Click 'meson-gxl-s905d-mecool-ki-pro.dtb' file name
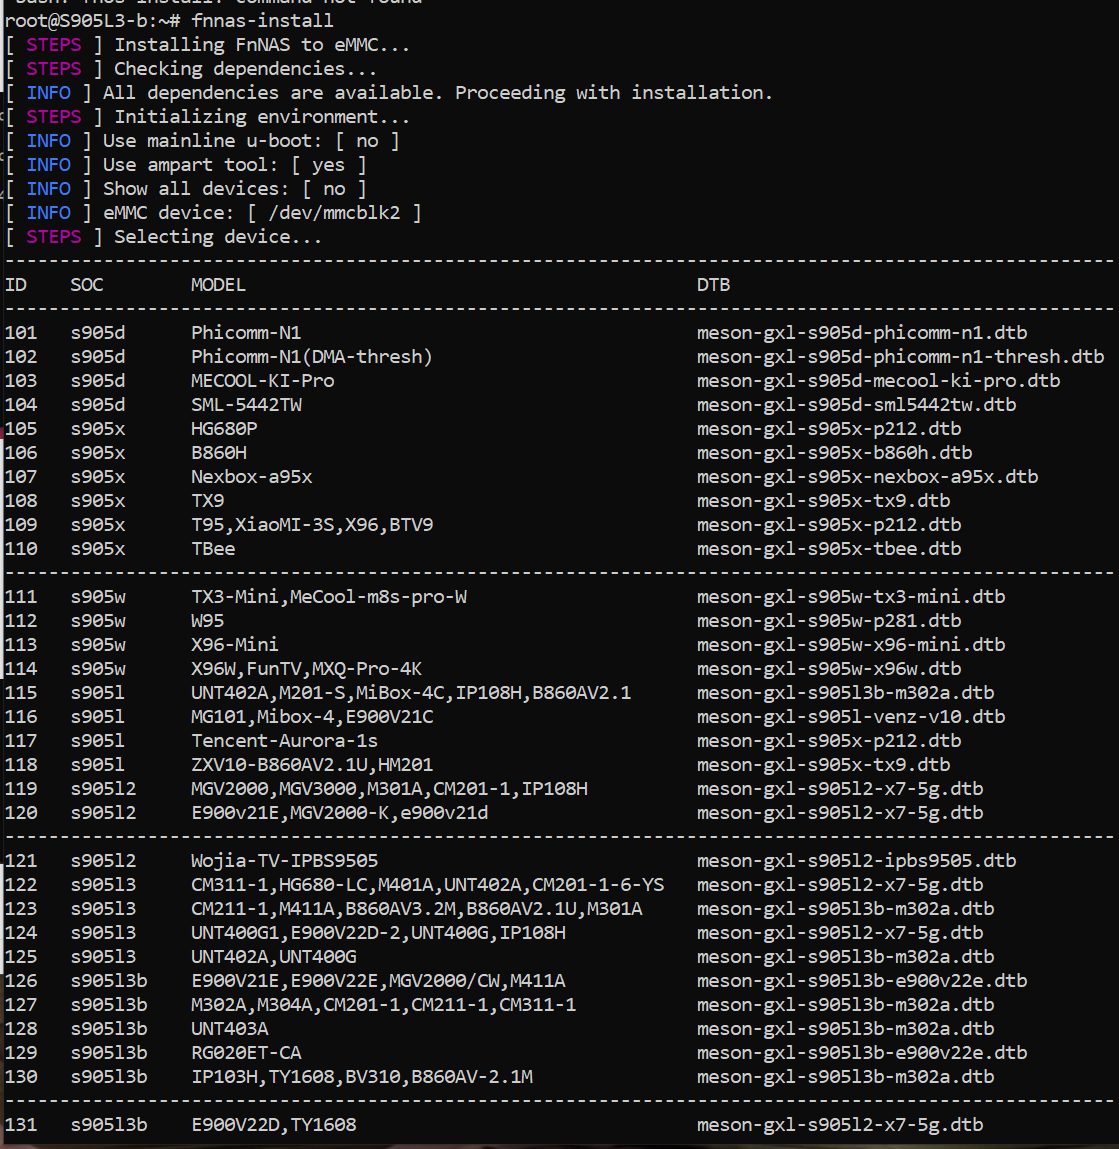 point(879,381)
